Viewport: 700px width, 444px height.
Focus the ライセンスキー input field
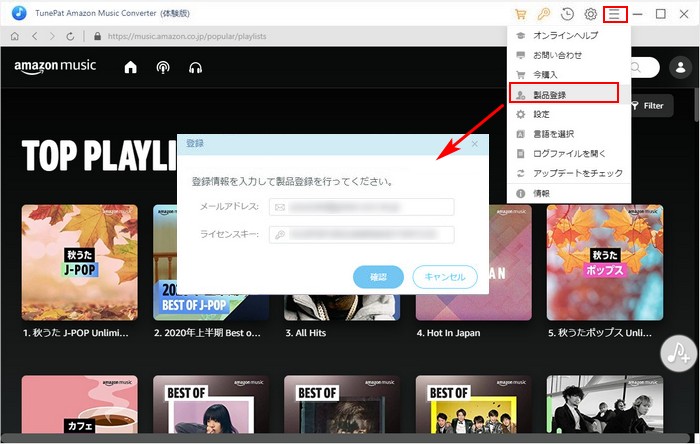tap(362, 235)
